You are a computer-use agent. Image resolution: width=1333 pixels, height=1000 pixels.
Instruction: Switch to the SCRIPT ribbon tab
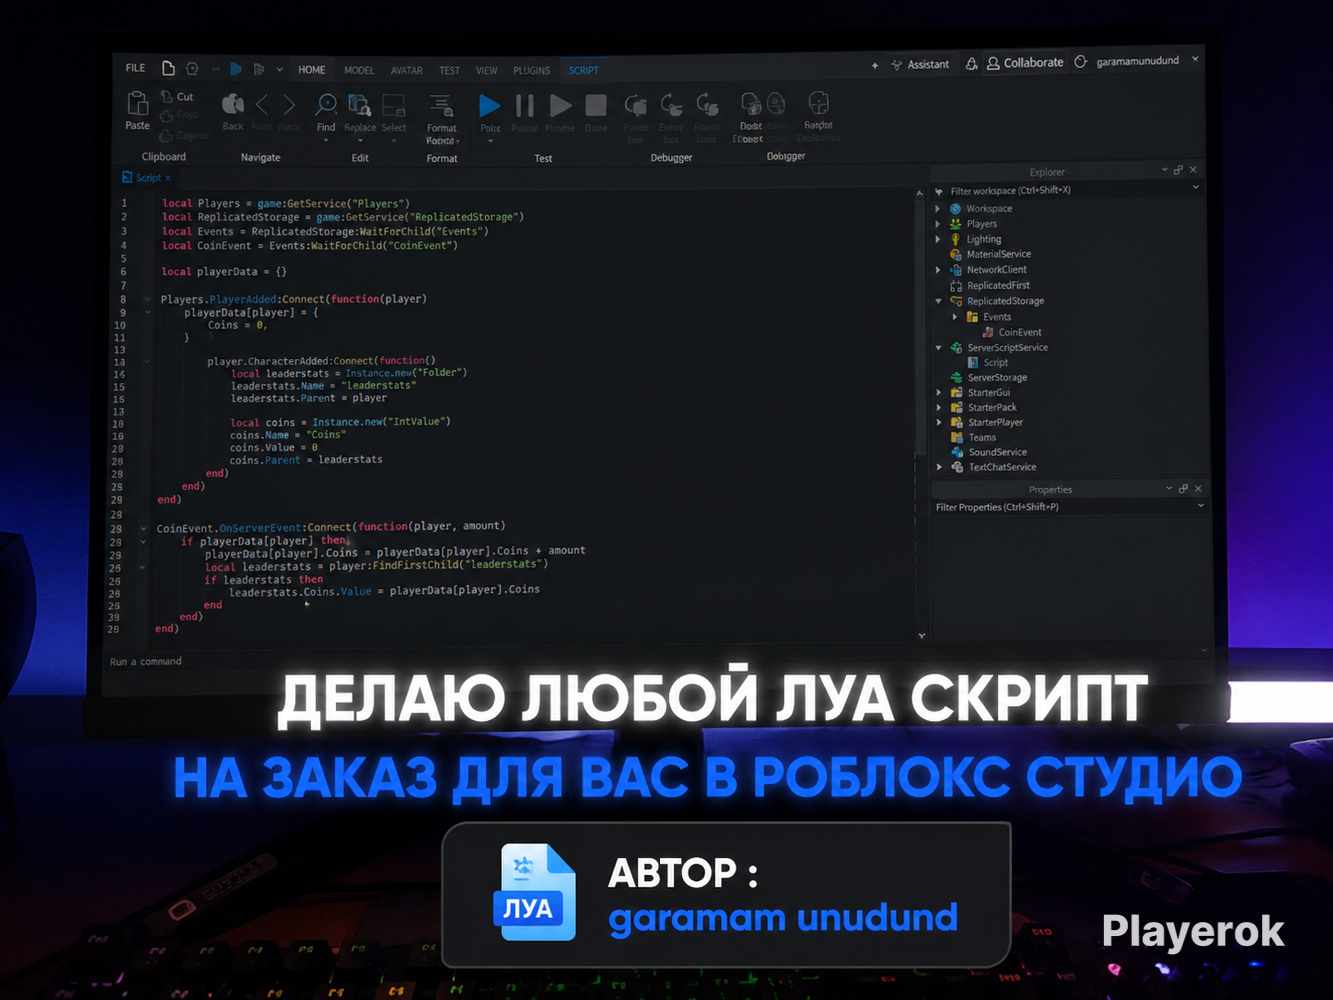coord(584,71)
